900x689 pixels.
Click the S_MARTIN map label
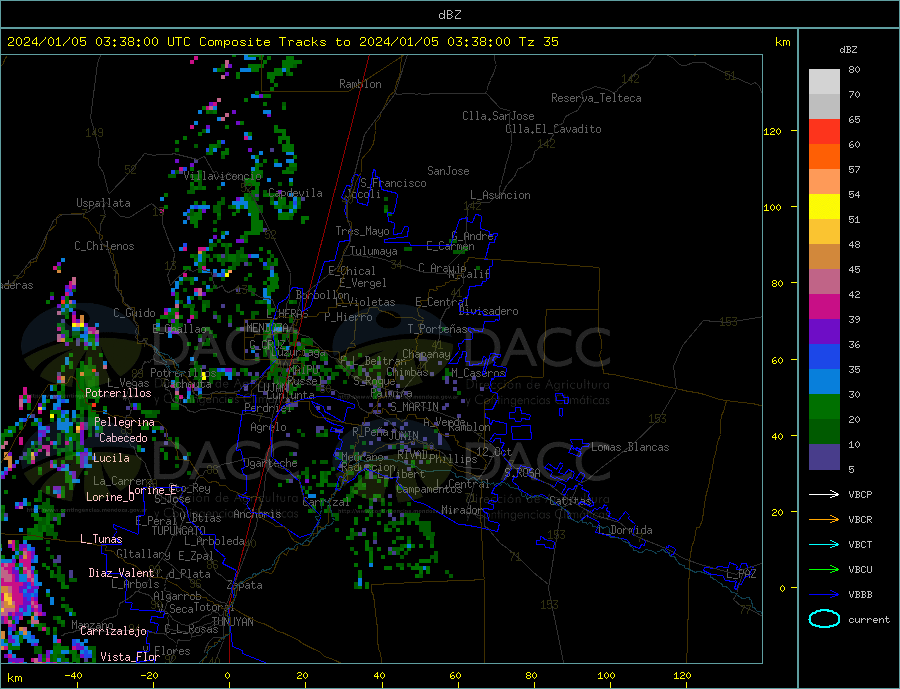pos(414,407)
